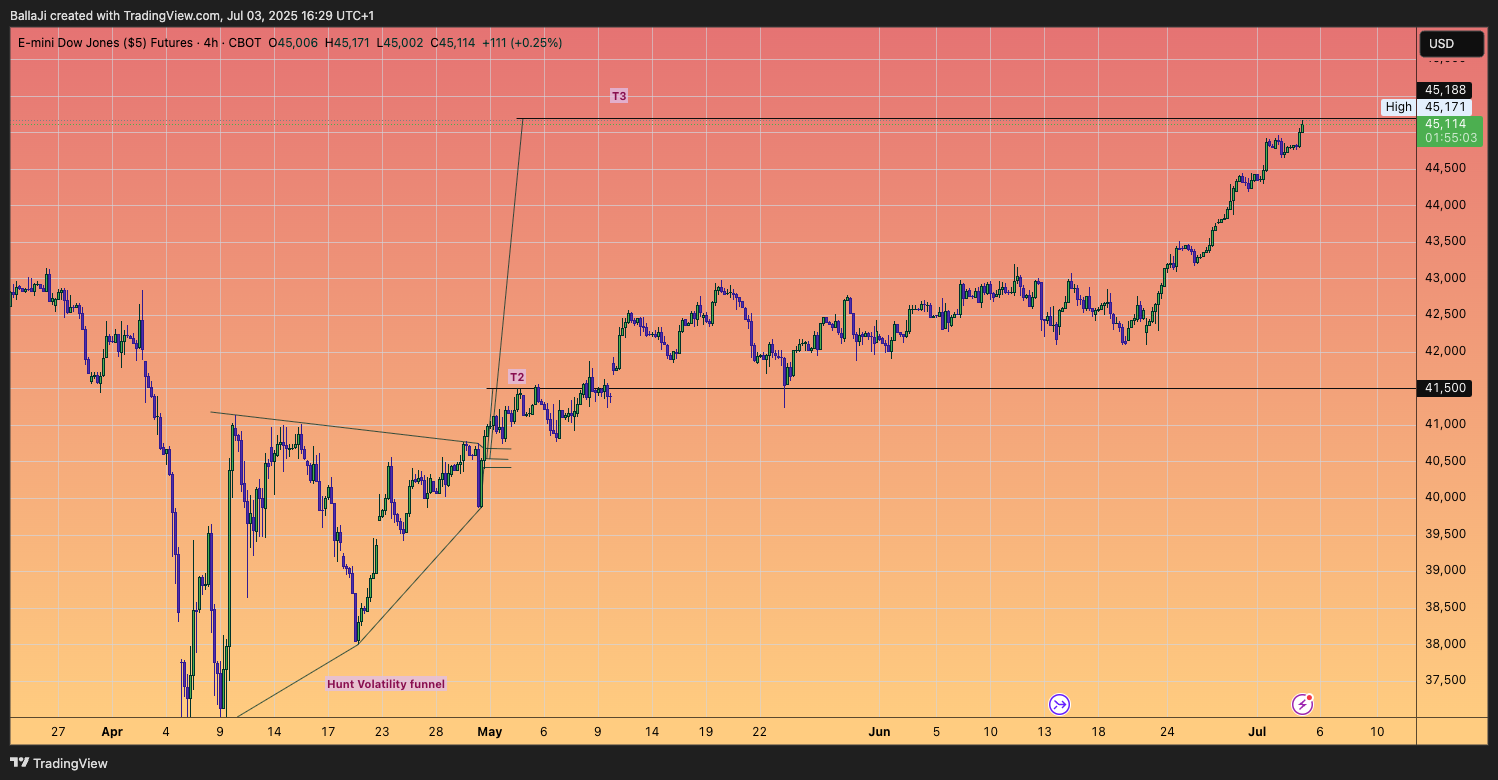This screenshot has height=780, width=1498.
Task: Click the futures contract rollover marker icon
Action: [x=1059, y=705]
